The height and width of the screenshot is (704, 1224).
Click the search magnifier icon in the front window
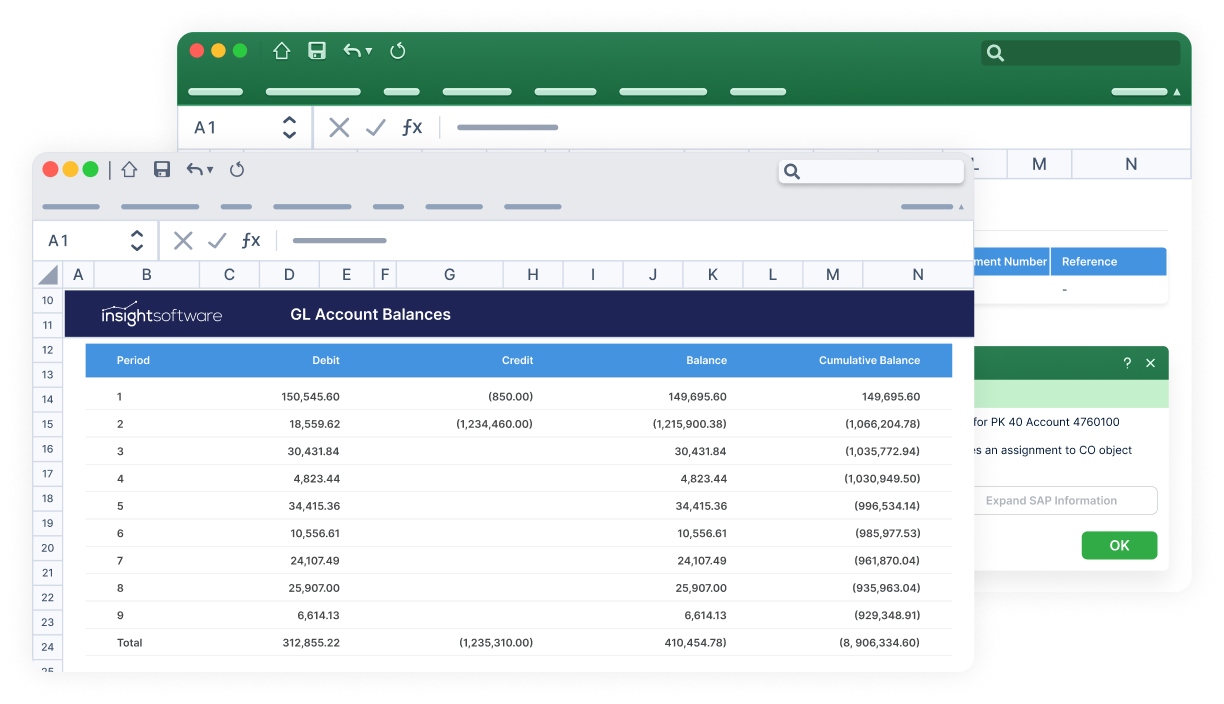[791, 172]
